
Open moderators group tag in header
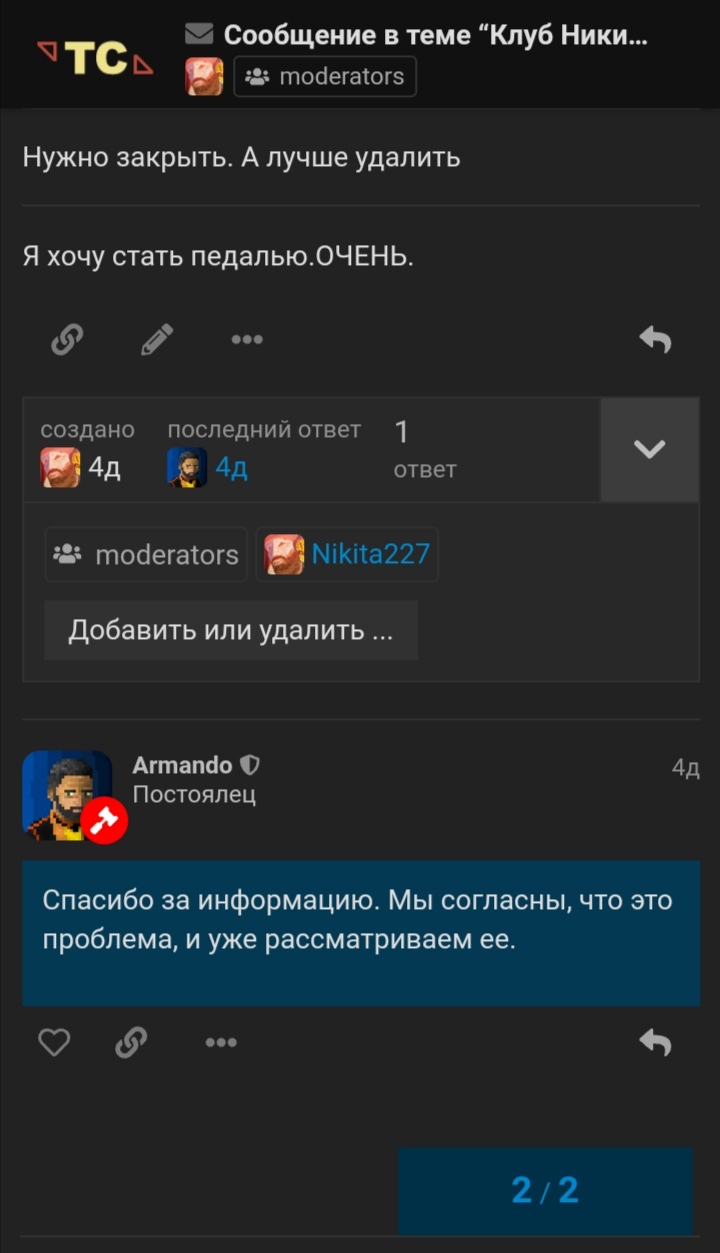point(325,76)
